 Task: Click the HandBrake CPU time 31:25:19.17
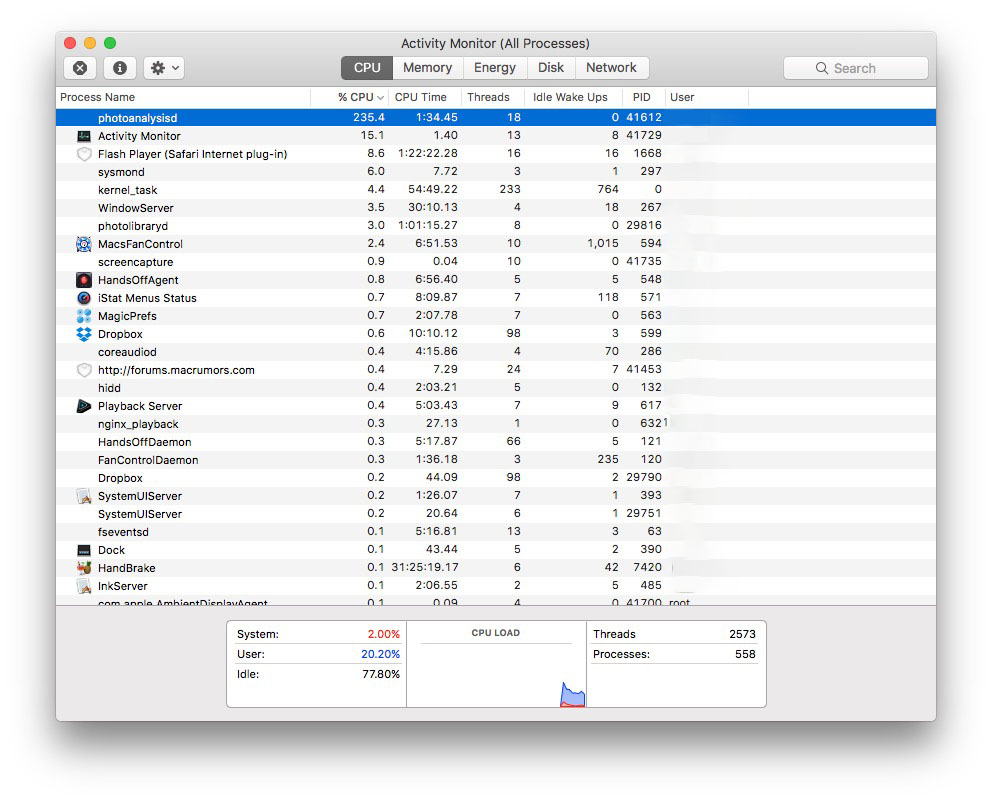click(425, 568)
